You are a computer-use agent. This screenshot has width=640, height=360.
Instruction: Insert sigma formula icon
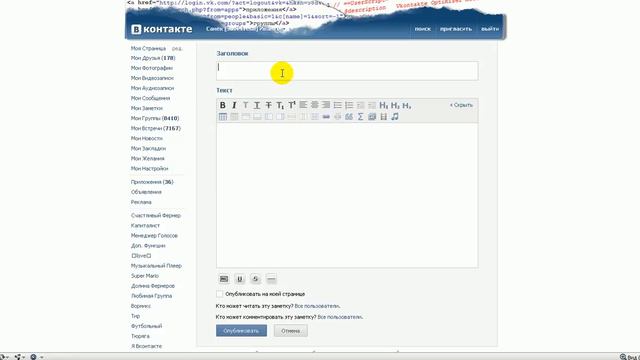coord(360,117)
